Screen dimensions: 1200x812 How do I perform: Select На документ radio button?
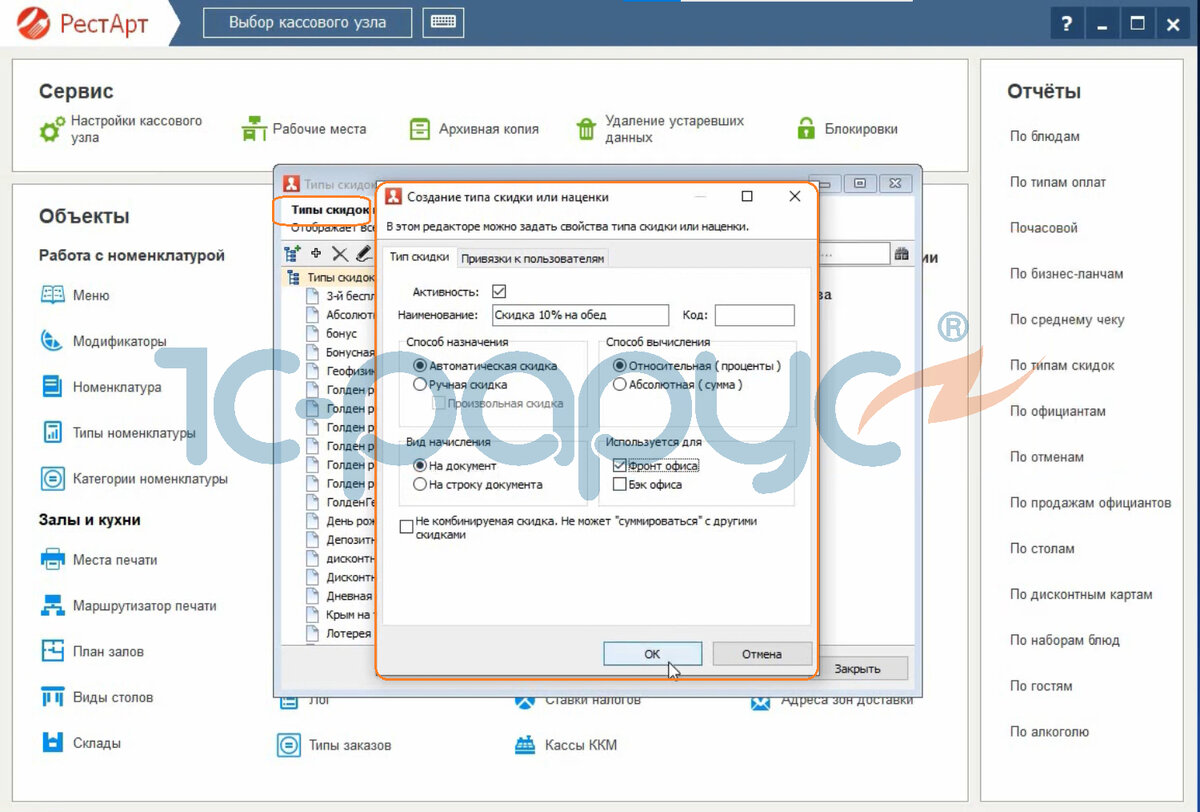coord(420,466)
